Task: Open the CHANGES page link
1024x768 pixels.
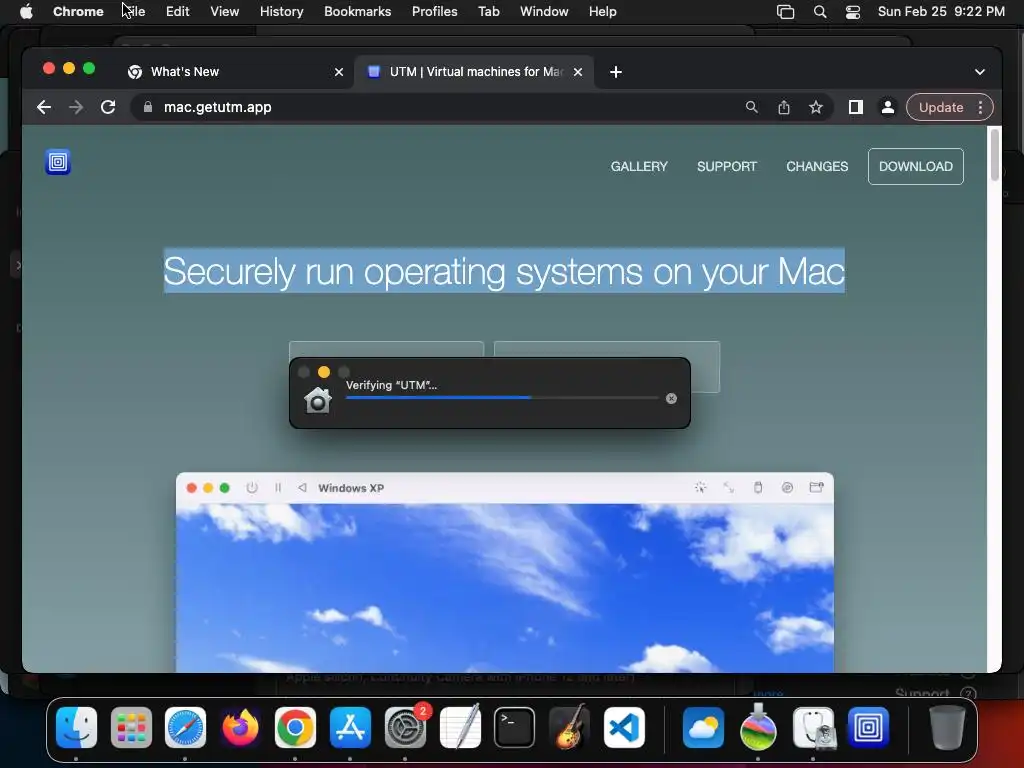Action: tap(817, 167)
